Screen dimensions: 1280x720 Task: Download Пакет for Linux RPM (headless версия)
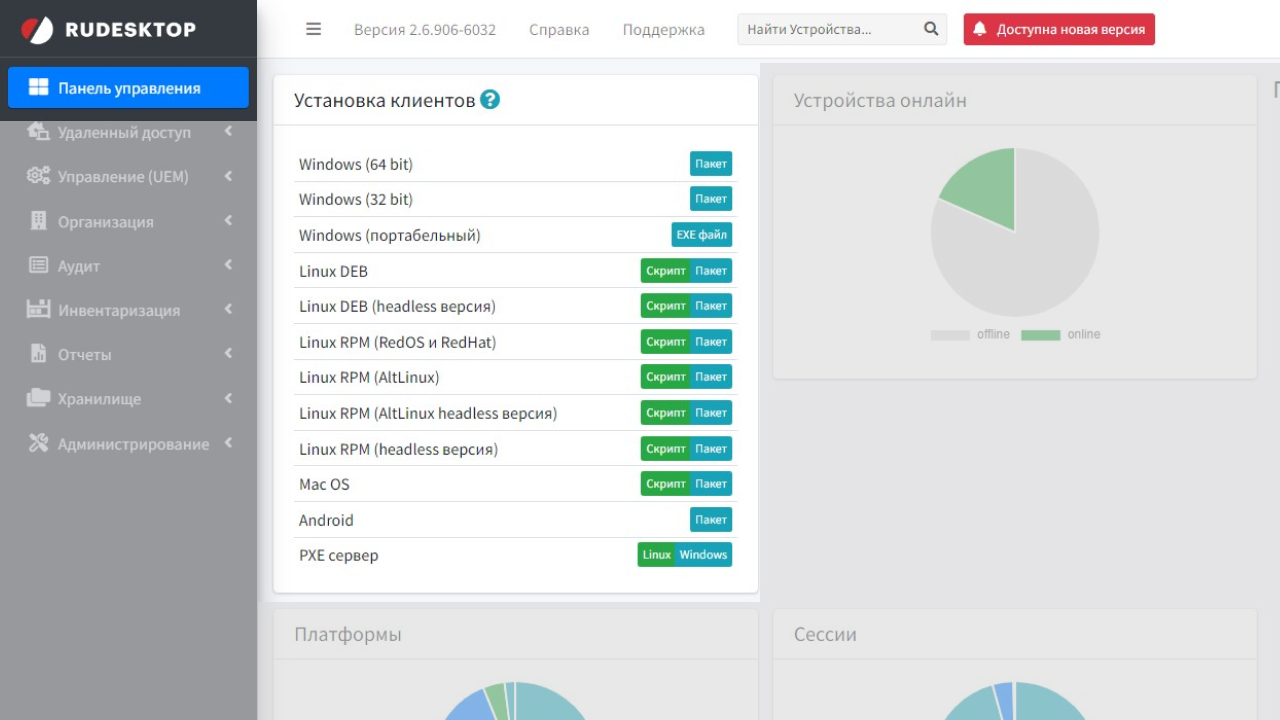click(711, 449)
